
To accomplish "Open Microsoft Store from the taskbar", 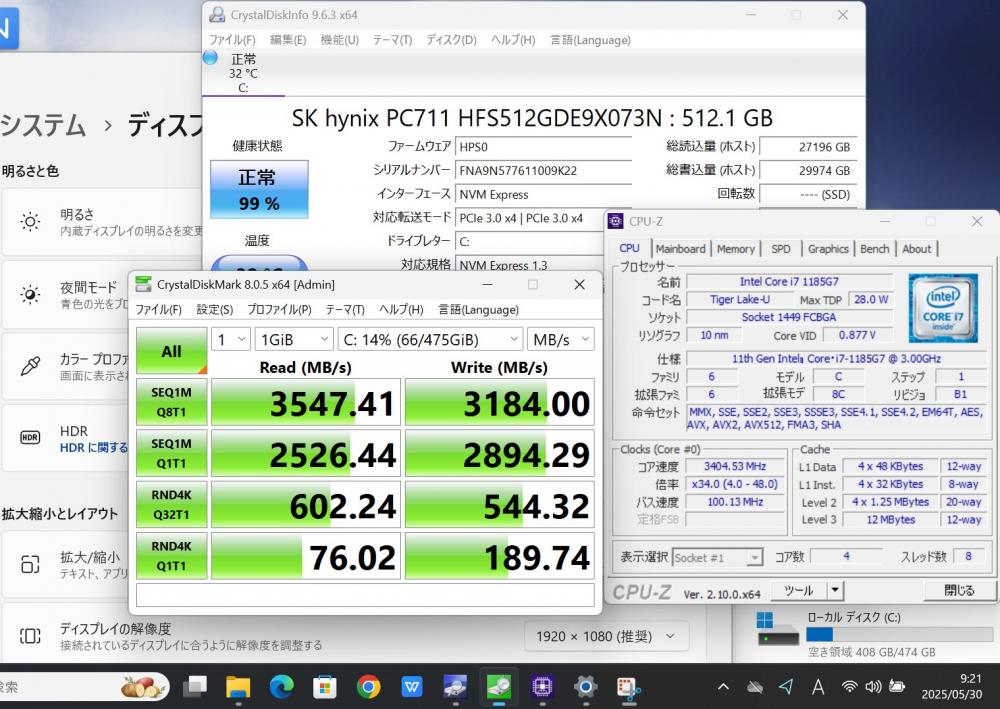I will 325,687.
